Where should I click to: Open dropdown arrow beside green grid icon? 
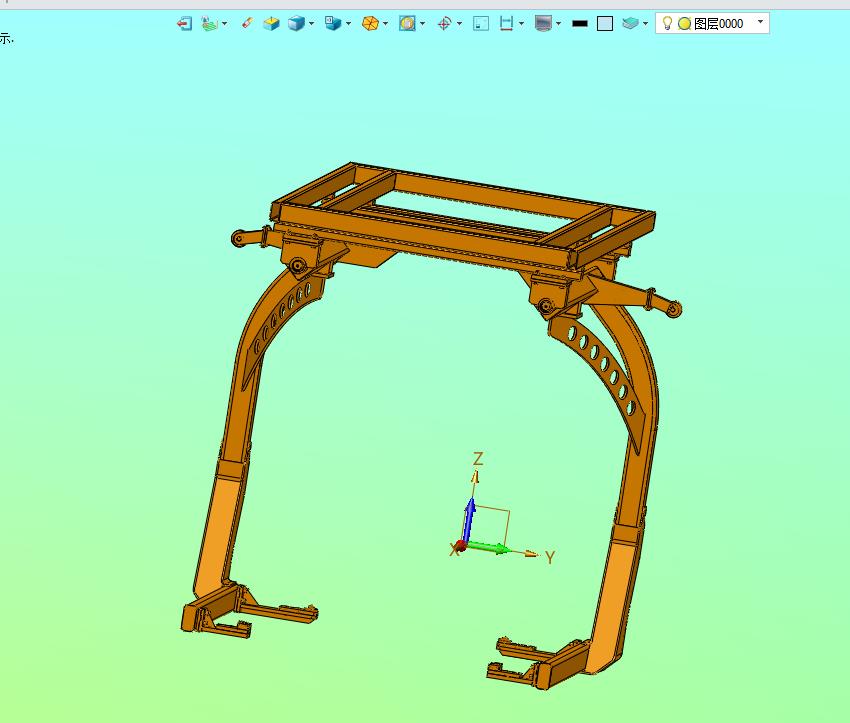pyautogui.click(x=224, y=24)
